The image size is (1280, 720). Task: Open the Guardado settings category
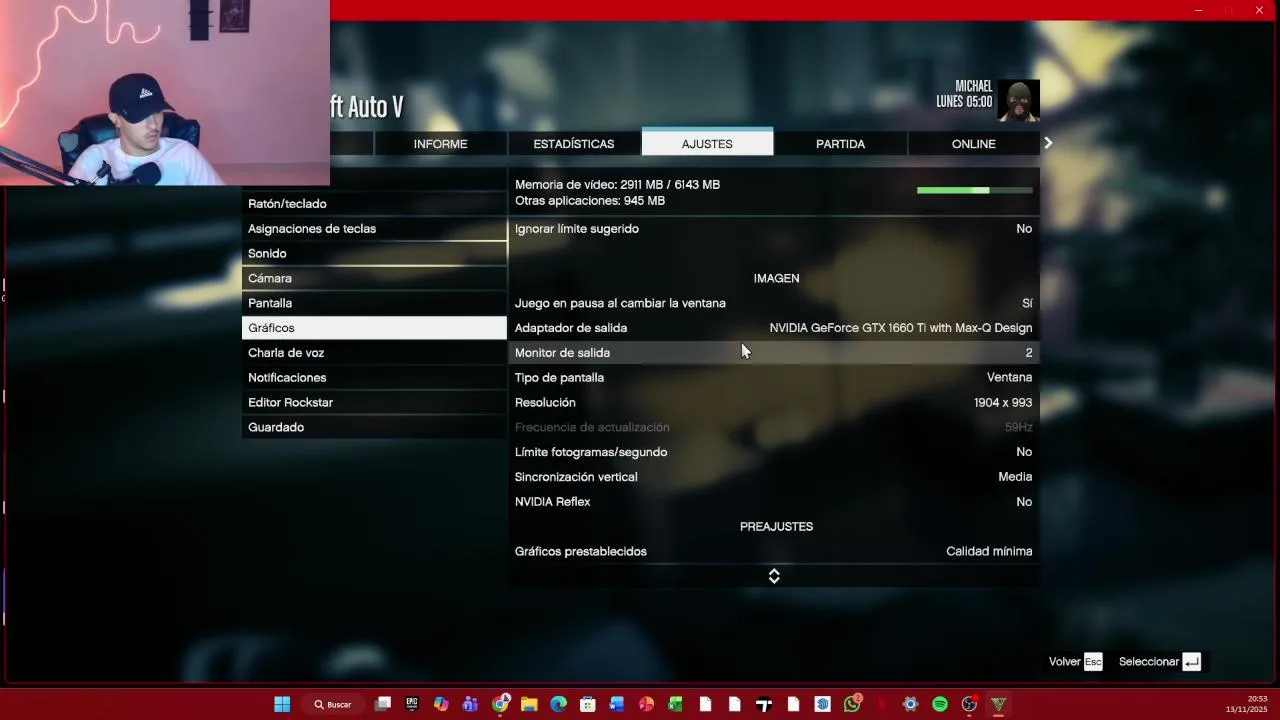[x=374, y=427]
